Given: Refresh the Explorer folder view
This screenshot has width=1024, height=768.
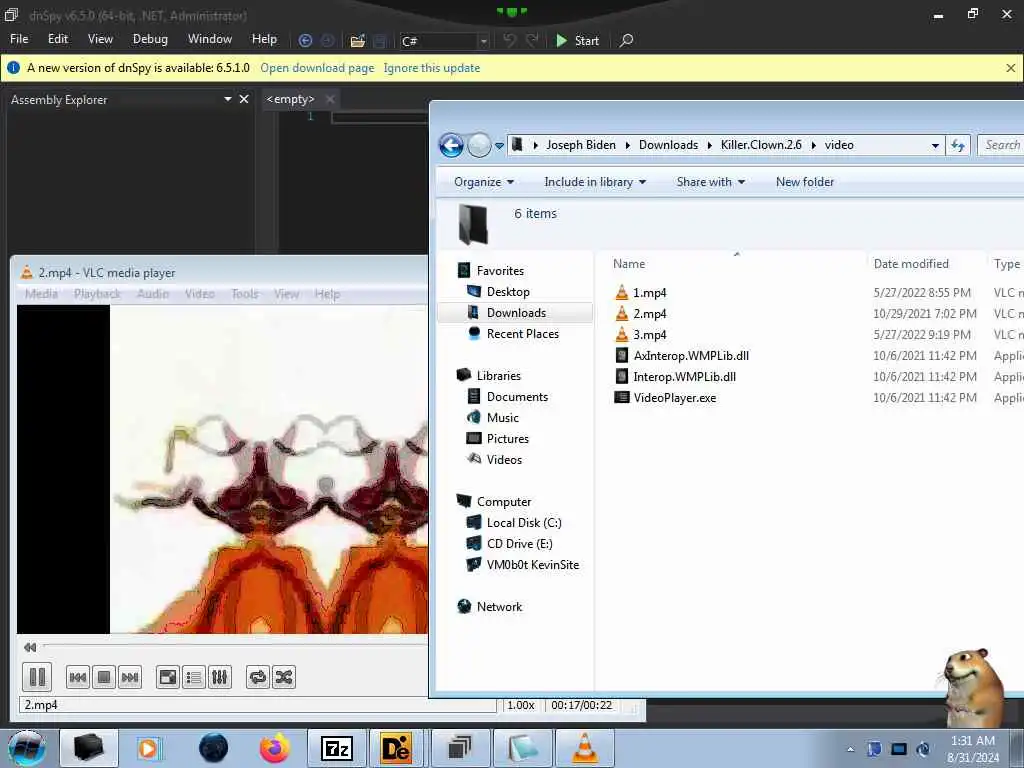Looking at the screenshot, I should pyautogui.click(x=958, y=146).
